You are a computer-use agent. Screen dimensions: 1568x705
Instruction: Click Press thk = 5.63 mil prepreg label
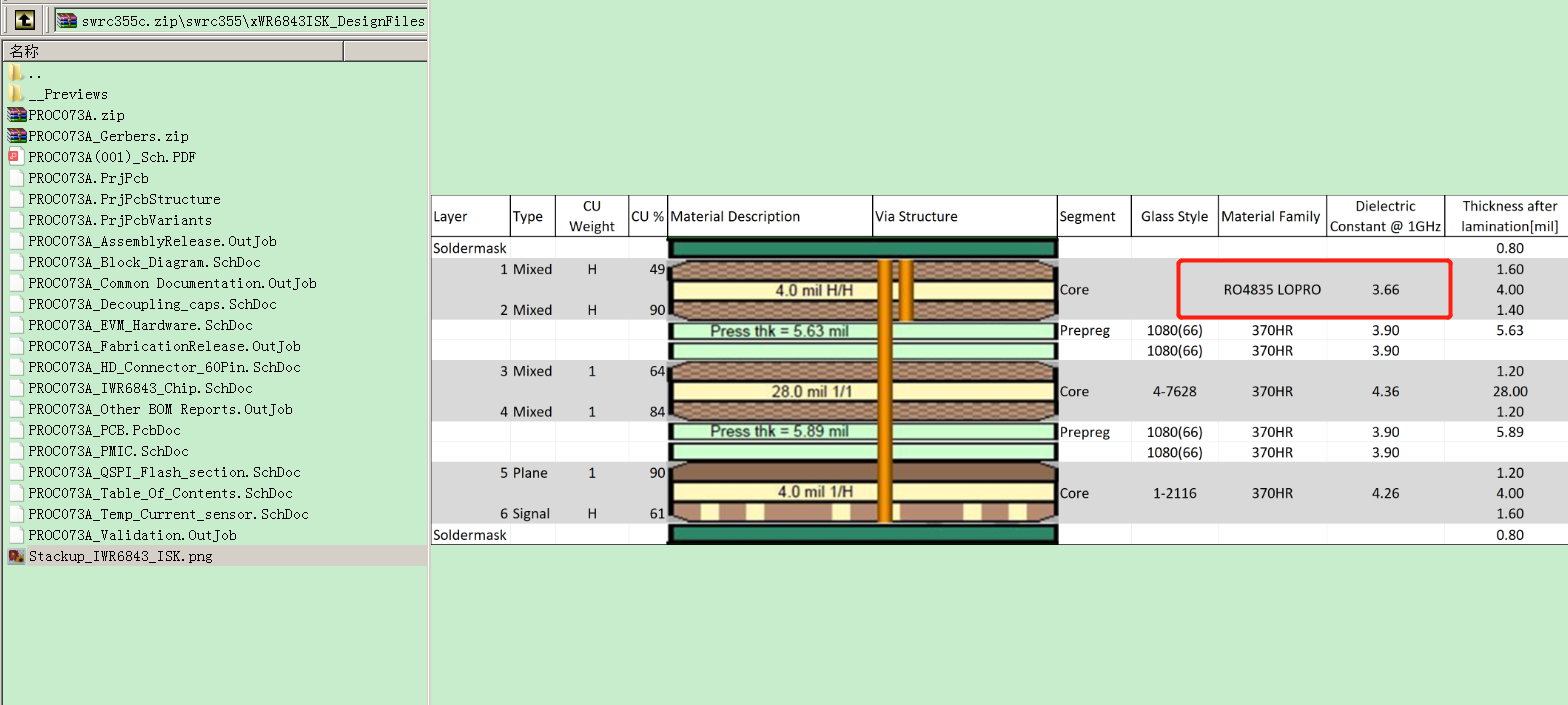(x=779, y=330)
